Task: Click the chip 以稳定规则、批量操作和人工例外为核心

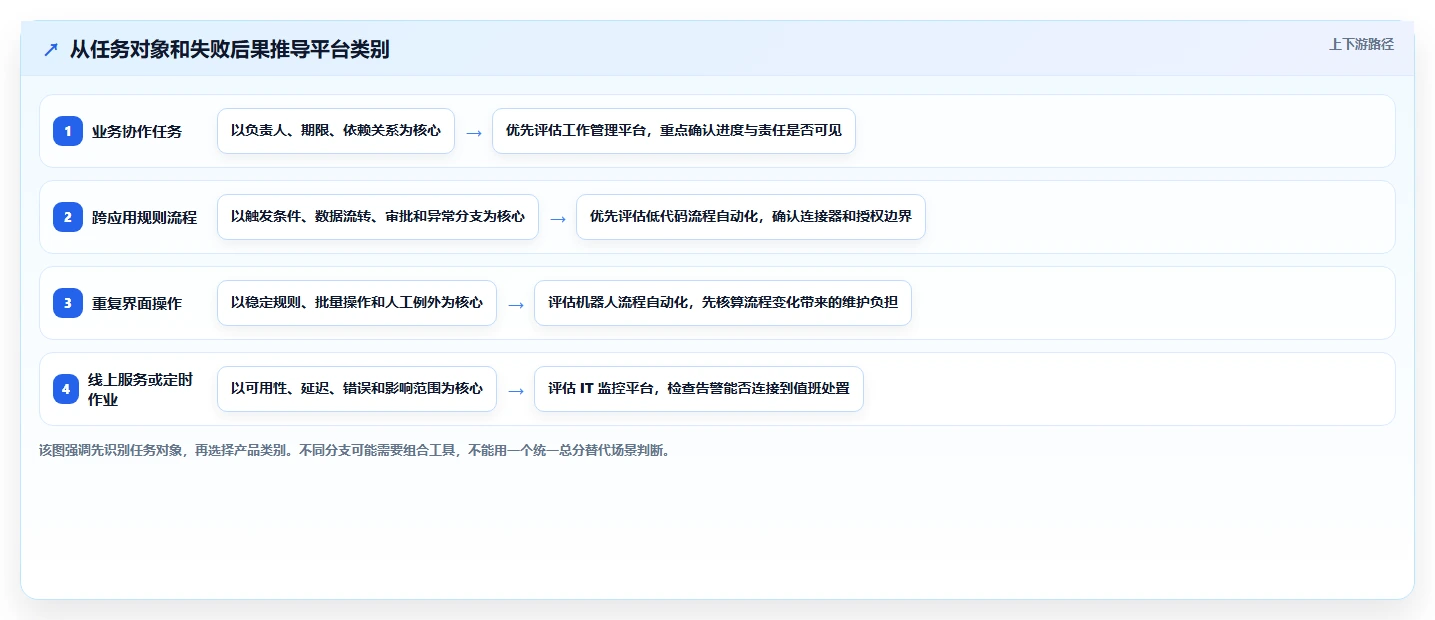Action: tap(357, 303)
